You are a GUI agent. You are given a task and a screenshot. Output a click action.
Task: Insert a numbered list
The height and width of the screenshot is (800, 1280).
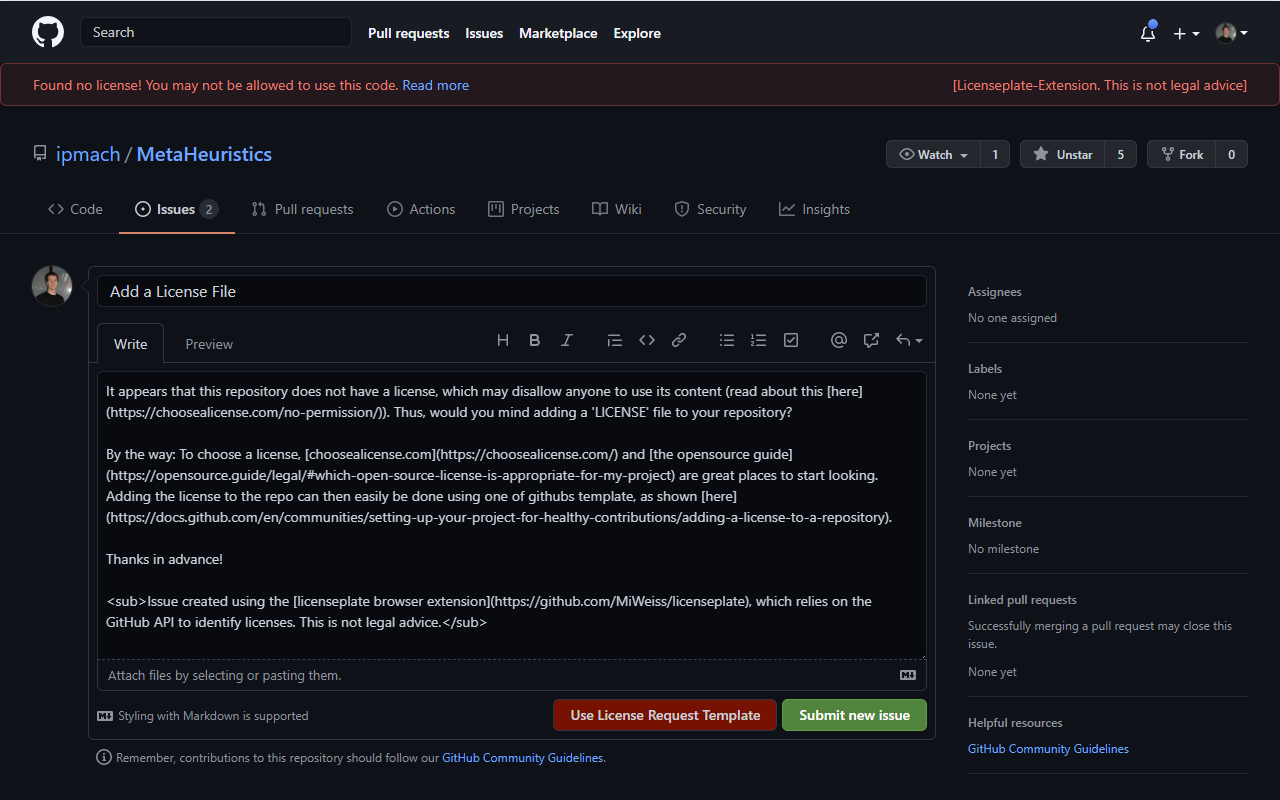pyautogui.click(x=759, y=340)
